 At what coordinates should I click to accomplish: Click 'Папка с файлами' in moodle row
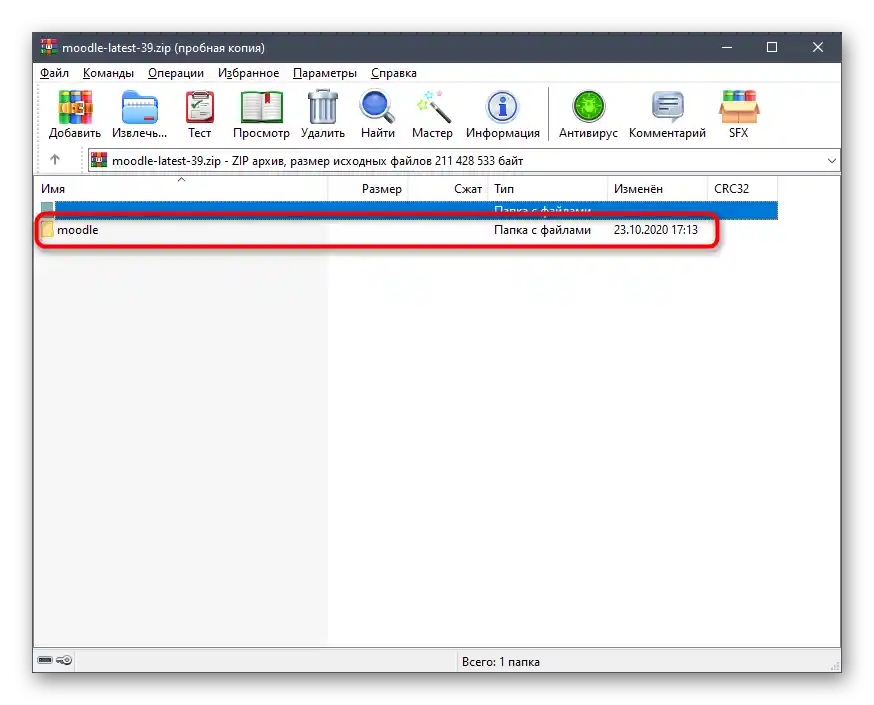pos(542,230)
